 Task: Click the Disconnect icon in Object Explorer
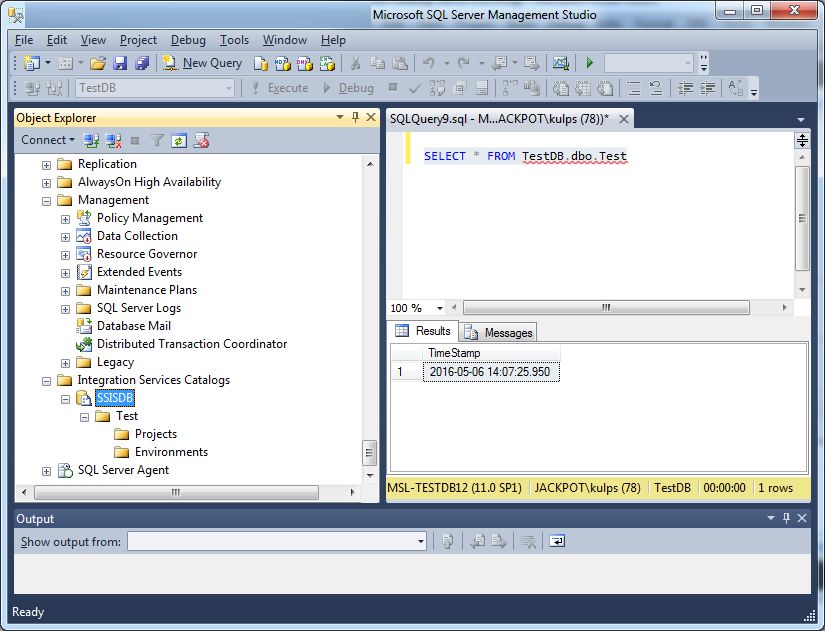tap(114, 141)
